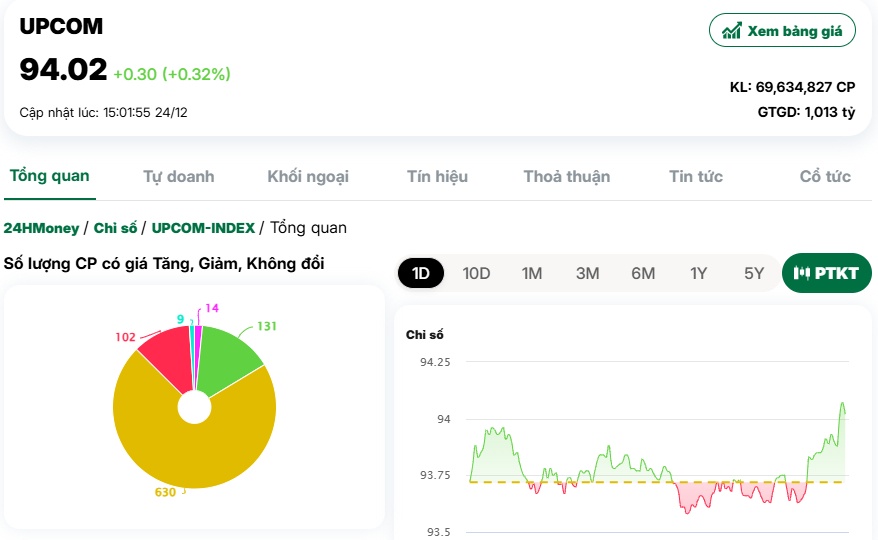Click the chart icon in Xem bảng giá
This screenshot has width=878, height=540.
731,30
